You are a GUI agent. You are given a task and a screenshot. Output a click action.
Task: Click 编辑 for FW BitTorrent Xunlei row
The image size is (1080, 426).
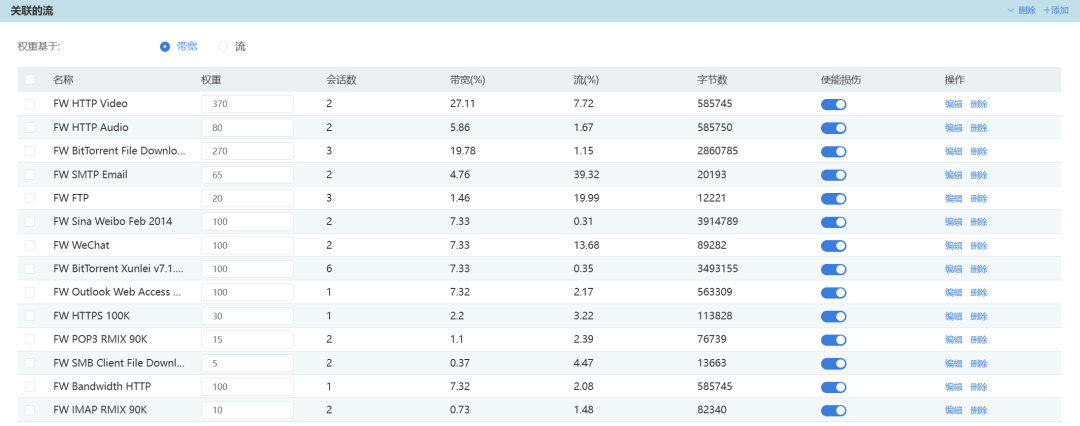(x=953, y=269)
